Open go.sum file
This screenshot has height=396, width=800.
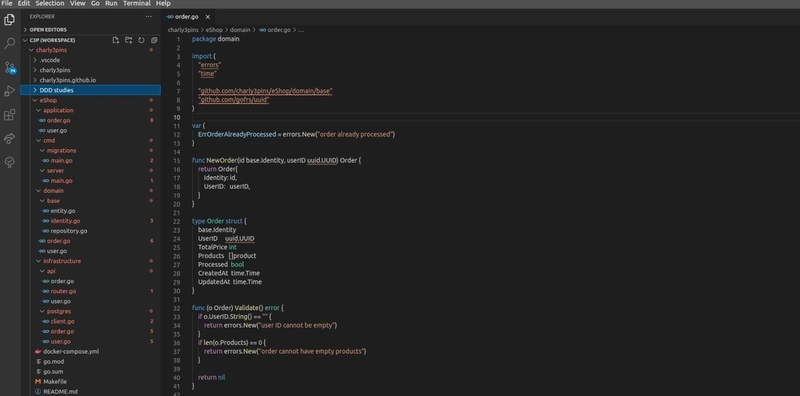coord(90,372)
